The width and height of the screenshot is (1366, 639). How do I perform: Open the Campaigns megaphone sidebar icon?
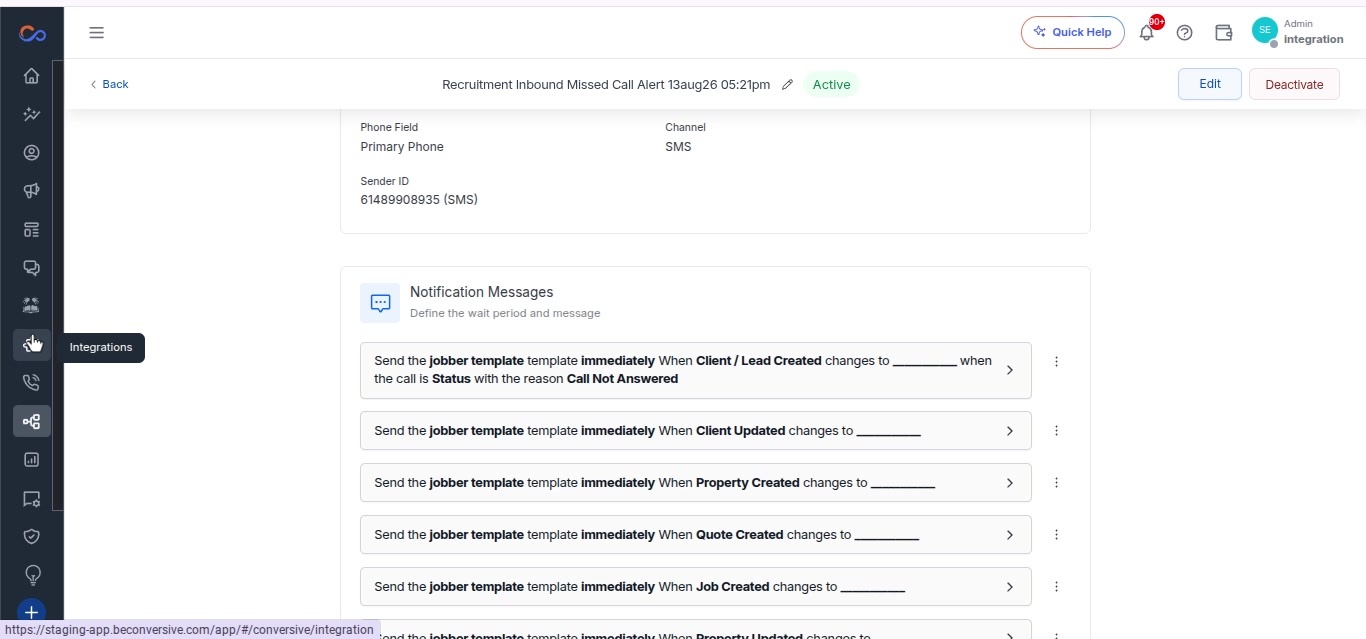(31, 191)
